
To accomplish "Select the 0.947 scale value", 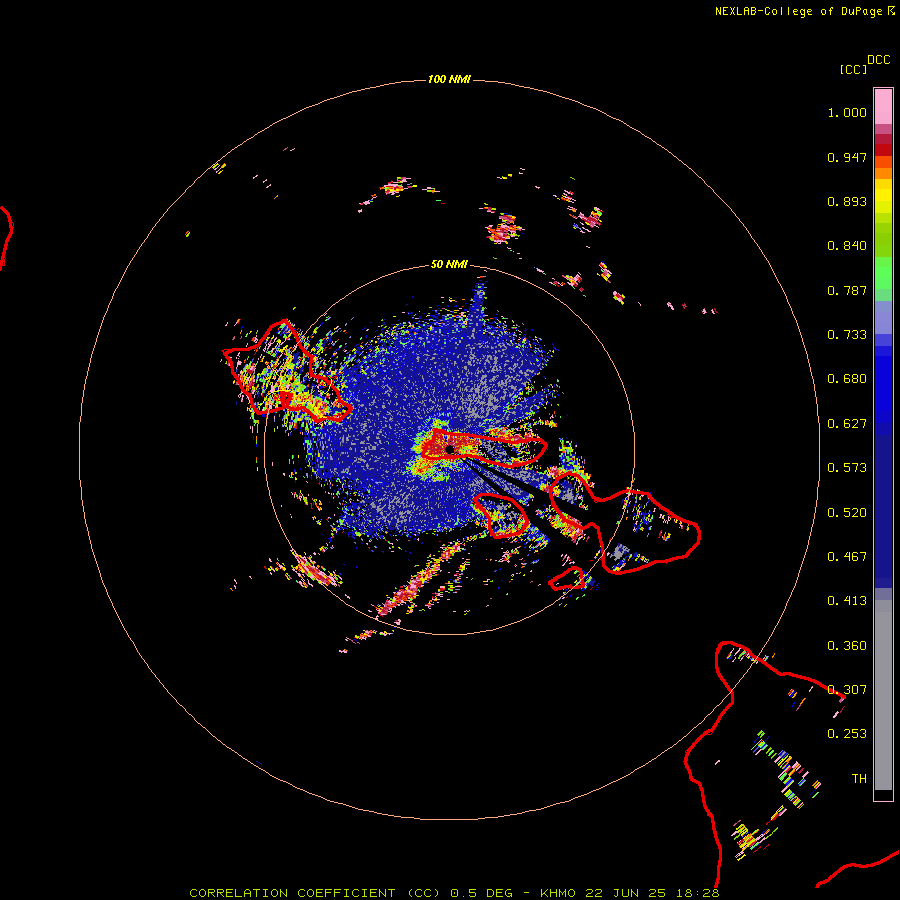I will pos(847,157).
